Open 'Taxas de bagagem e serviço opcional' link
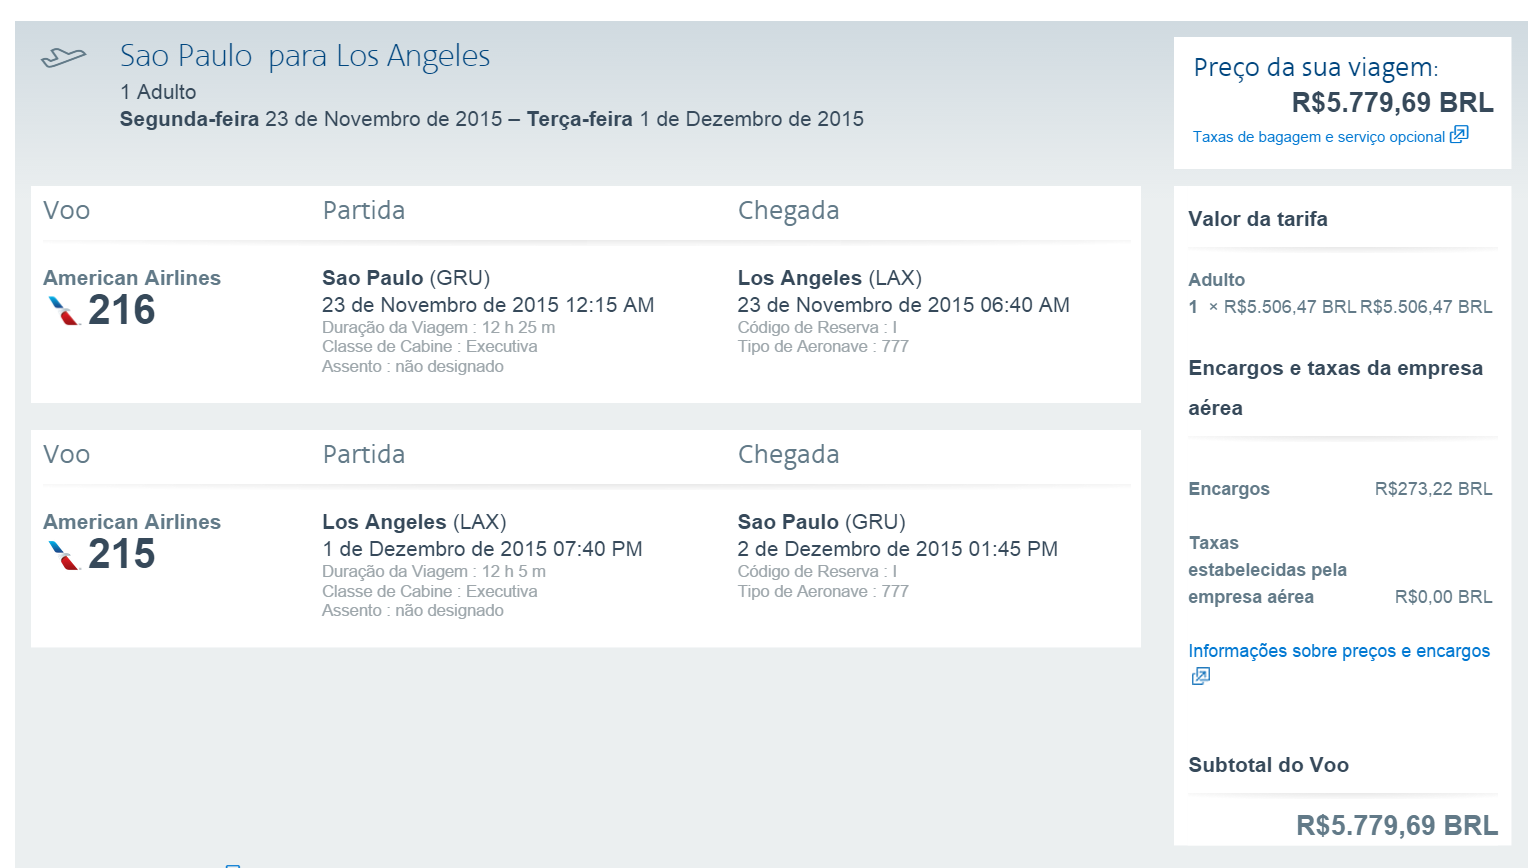This screenshot has height=868, width=1540. [x=1318, y=137]
